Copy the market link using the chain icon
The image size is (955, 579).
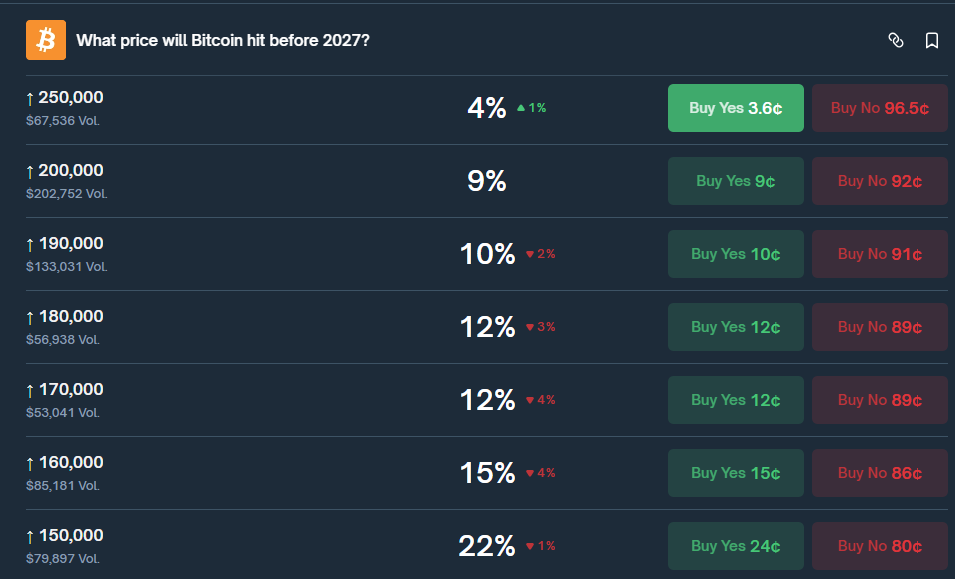[x=896, y=41]
